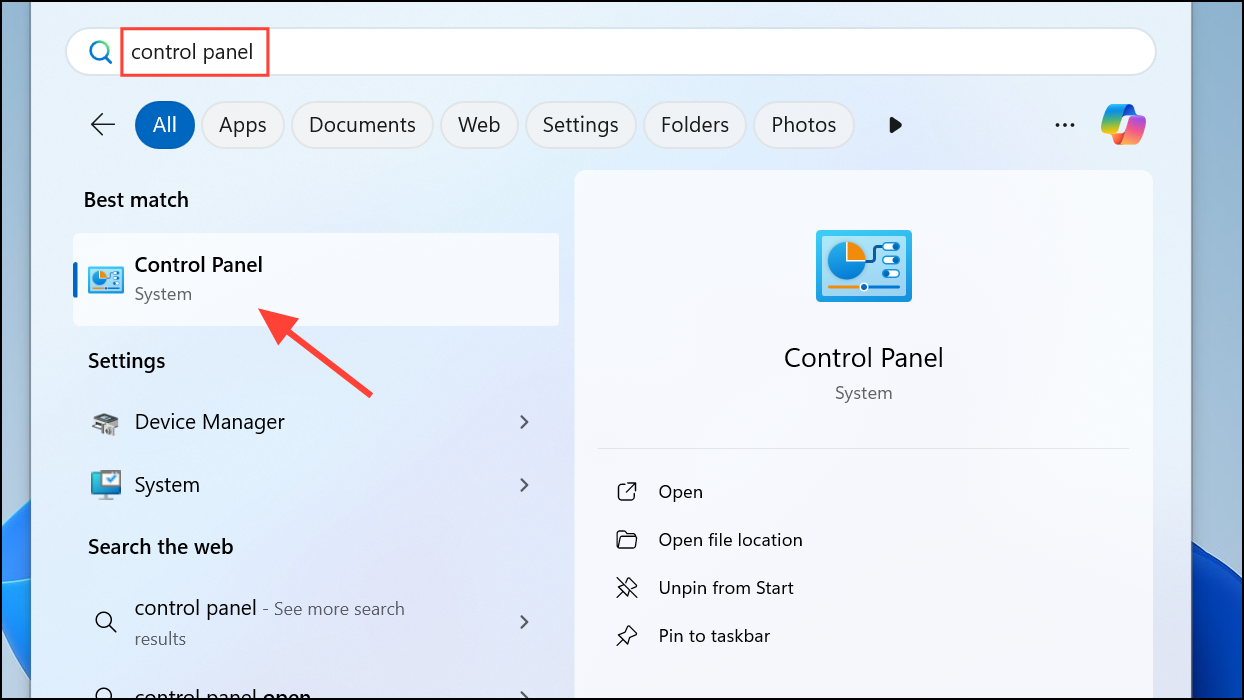The height and width of the screenshot is (700, 1244).
Task: Open web search for "control panel"
Action: coord(316,622)
